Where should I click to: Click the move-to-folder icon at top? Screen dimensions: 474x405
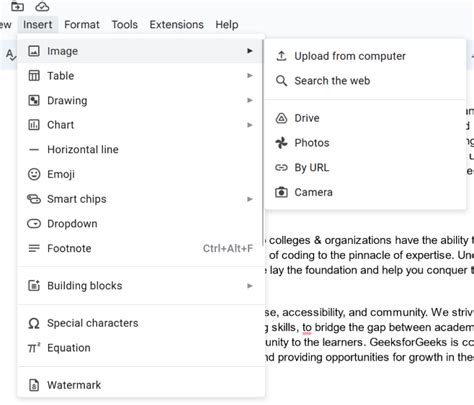[x=17, y=6]
